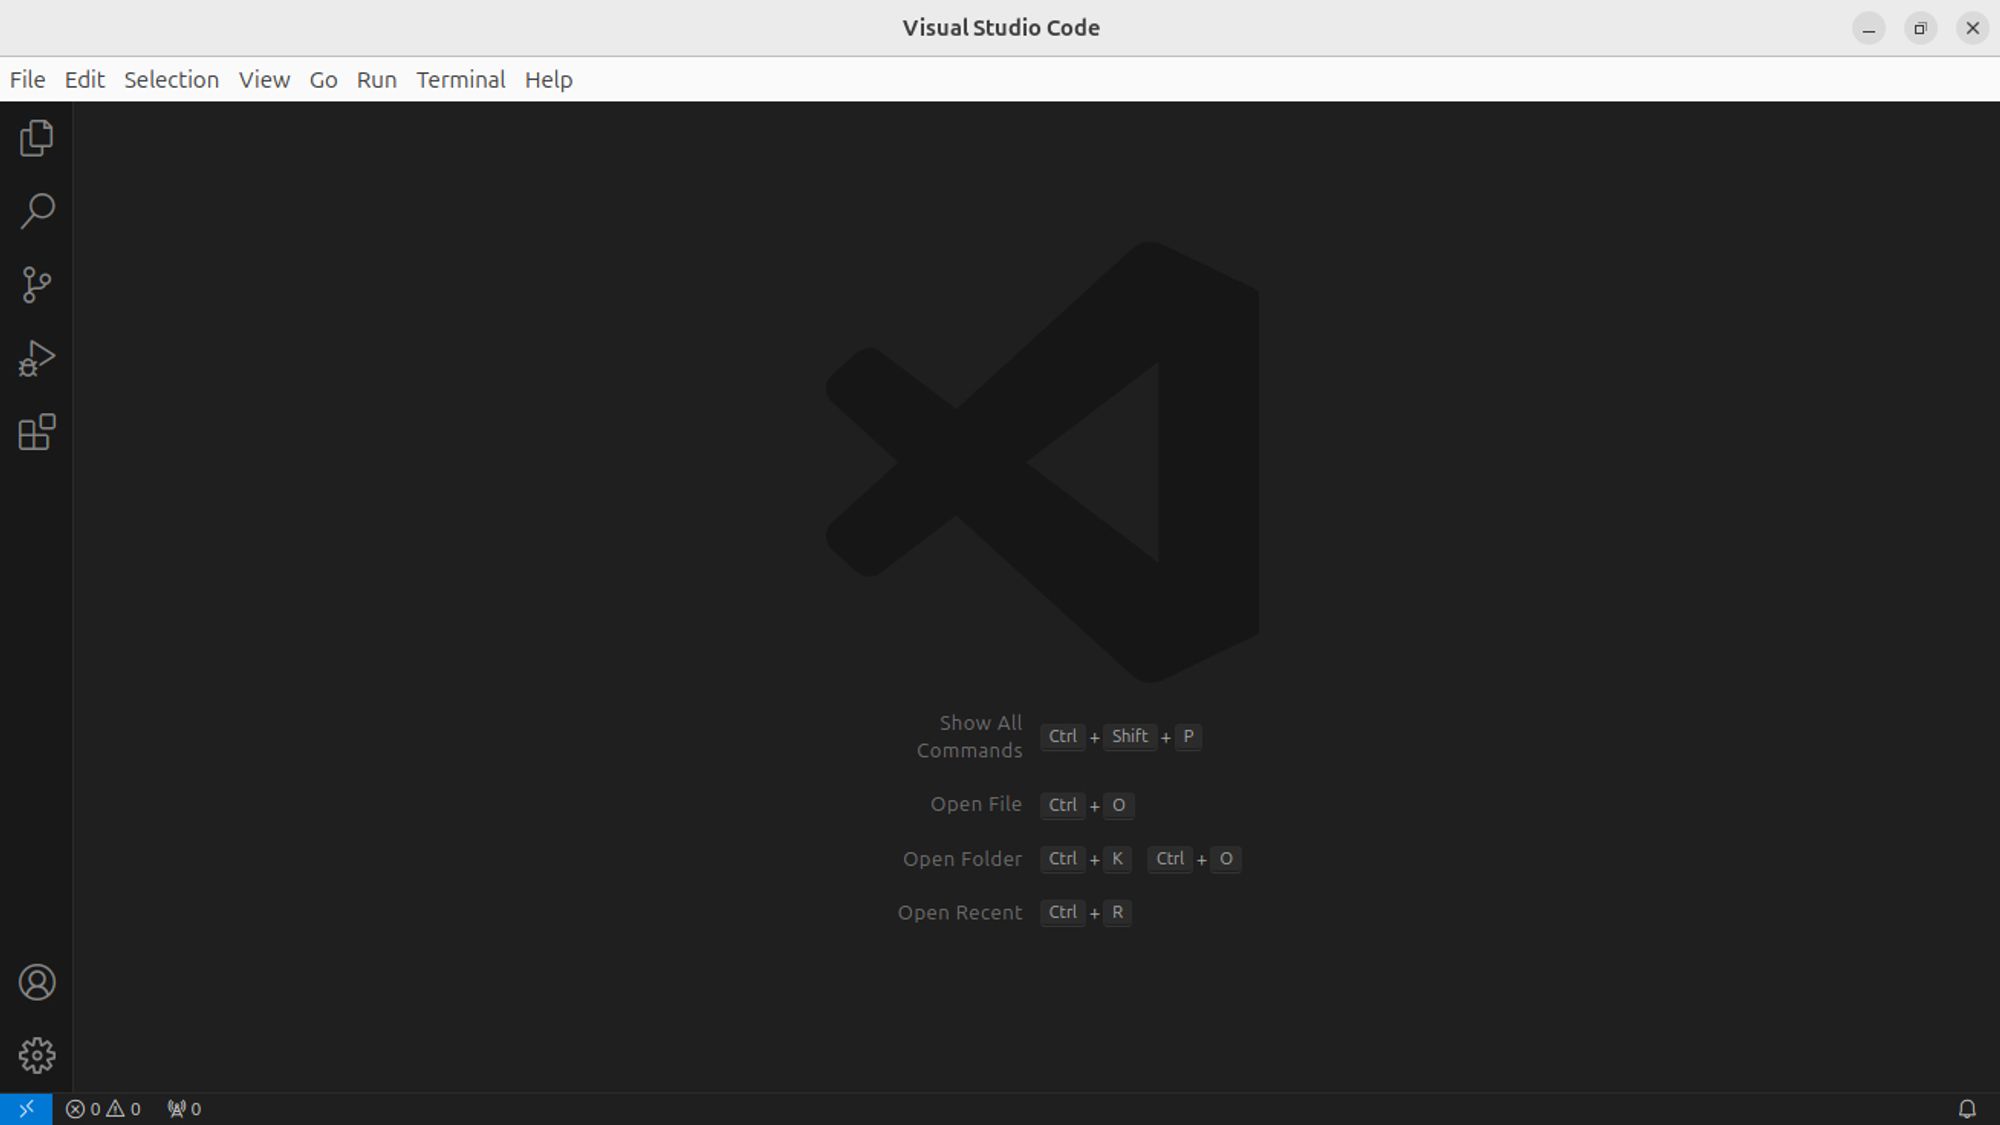The width and height of the screenshot is (2000, 1125).
Task: Click the Show All Commands label
Action: [x=969, y=737]
